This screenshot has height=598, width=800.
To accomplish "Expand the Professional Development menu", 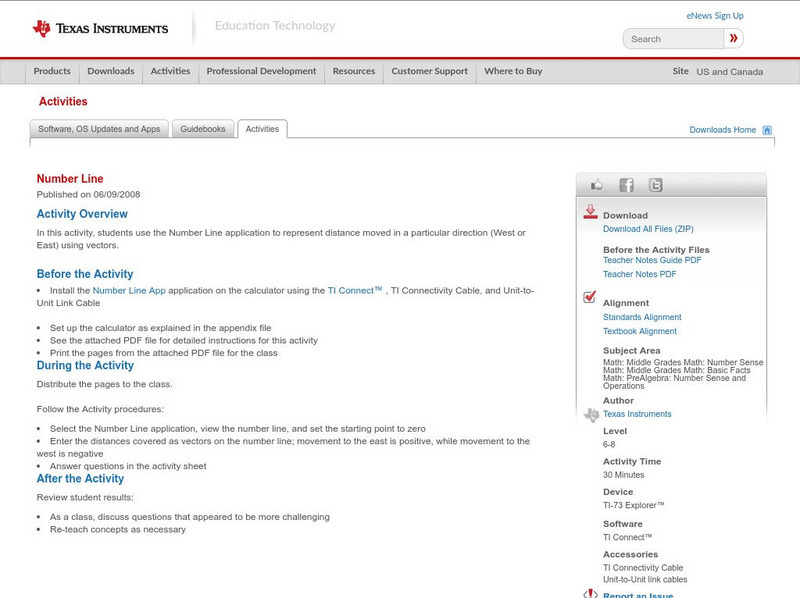I will (261, 71).
